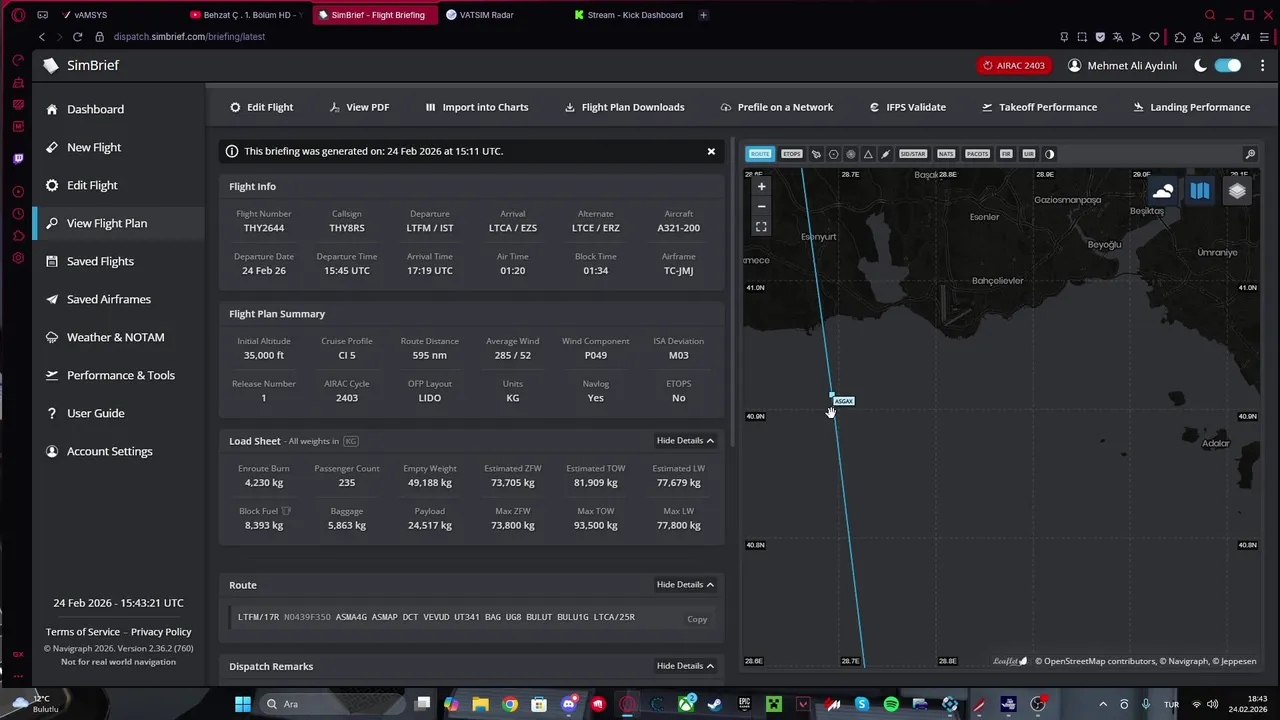Toggle ROUTE layer on map
This screenshot has height=720, width=1280.
tap(760, 154)
